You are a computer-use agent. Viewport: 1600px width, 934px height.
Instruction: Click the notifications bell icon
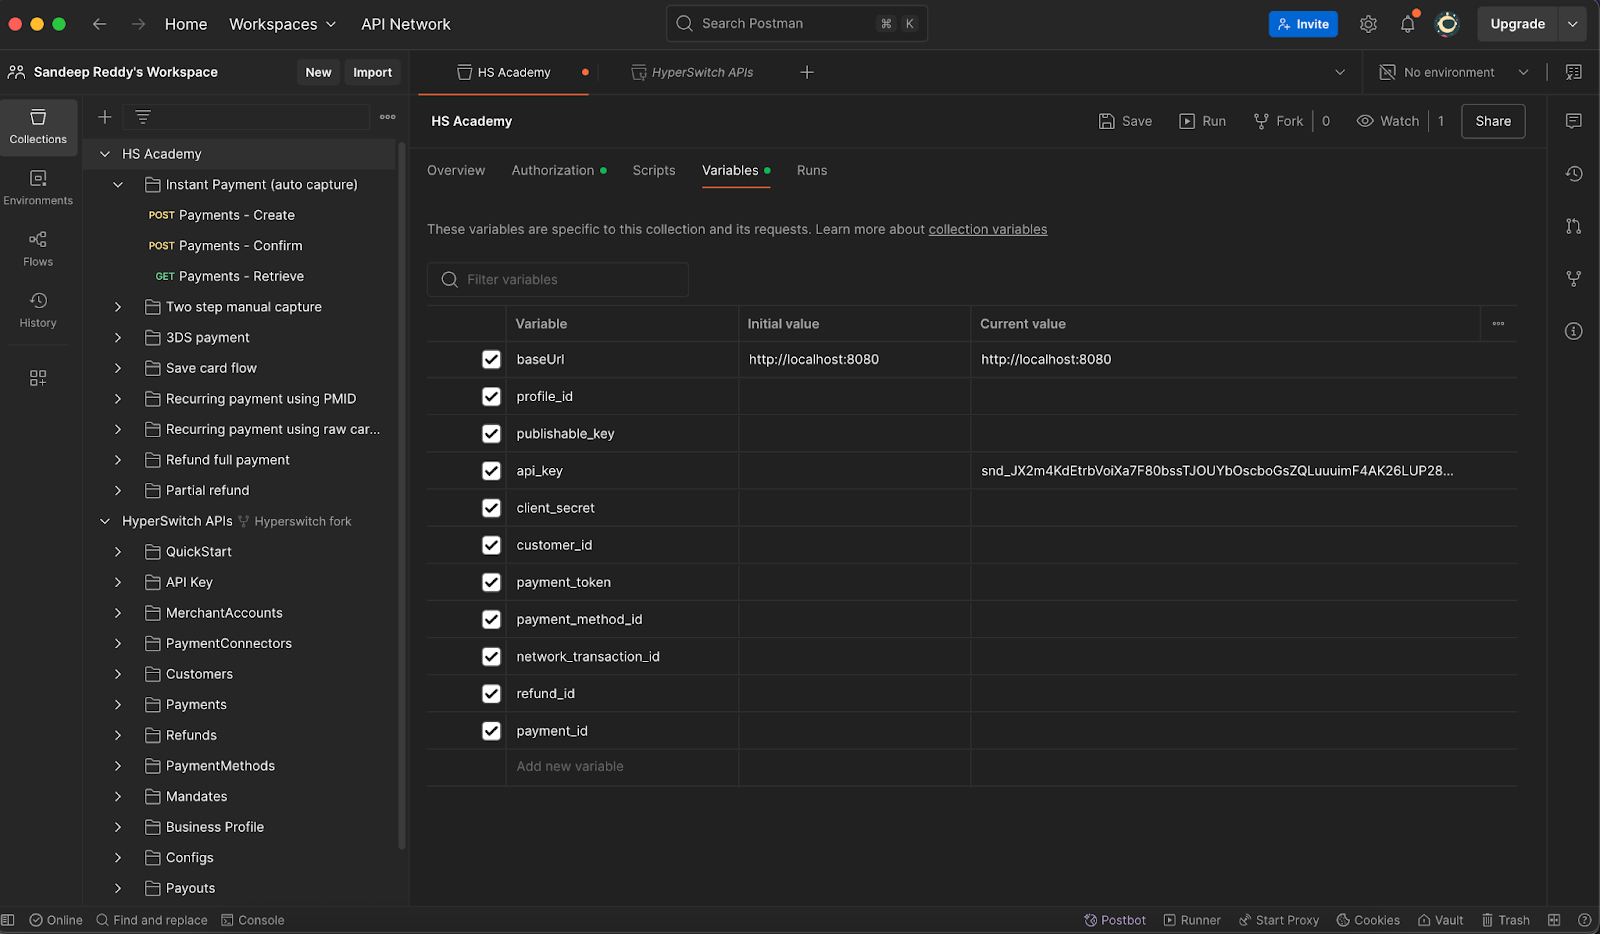[x=1407, y=24]
